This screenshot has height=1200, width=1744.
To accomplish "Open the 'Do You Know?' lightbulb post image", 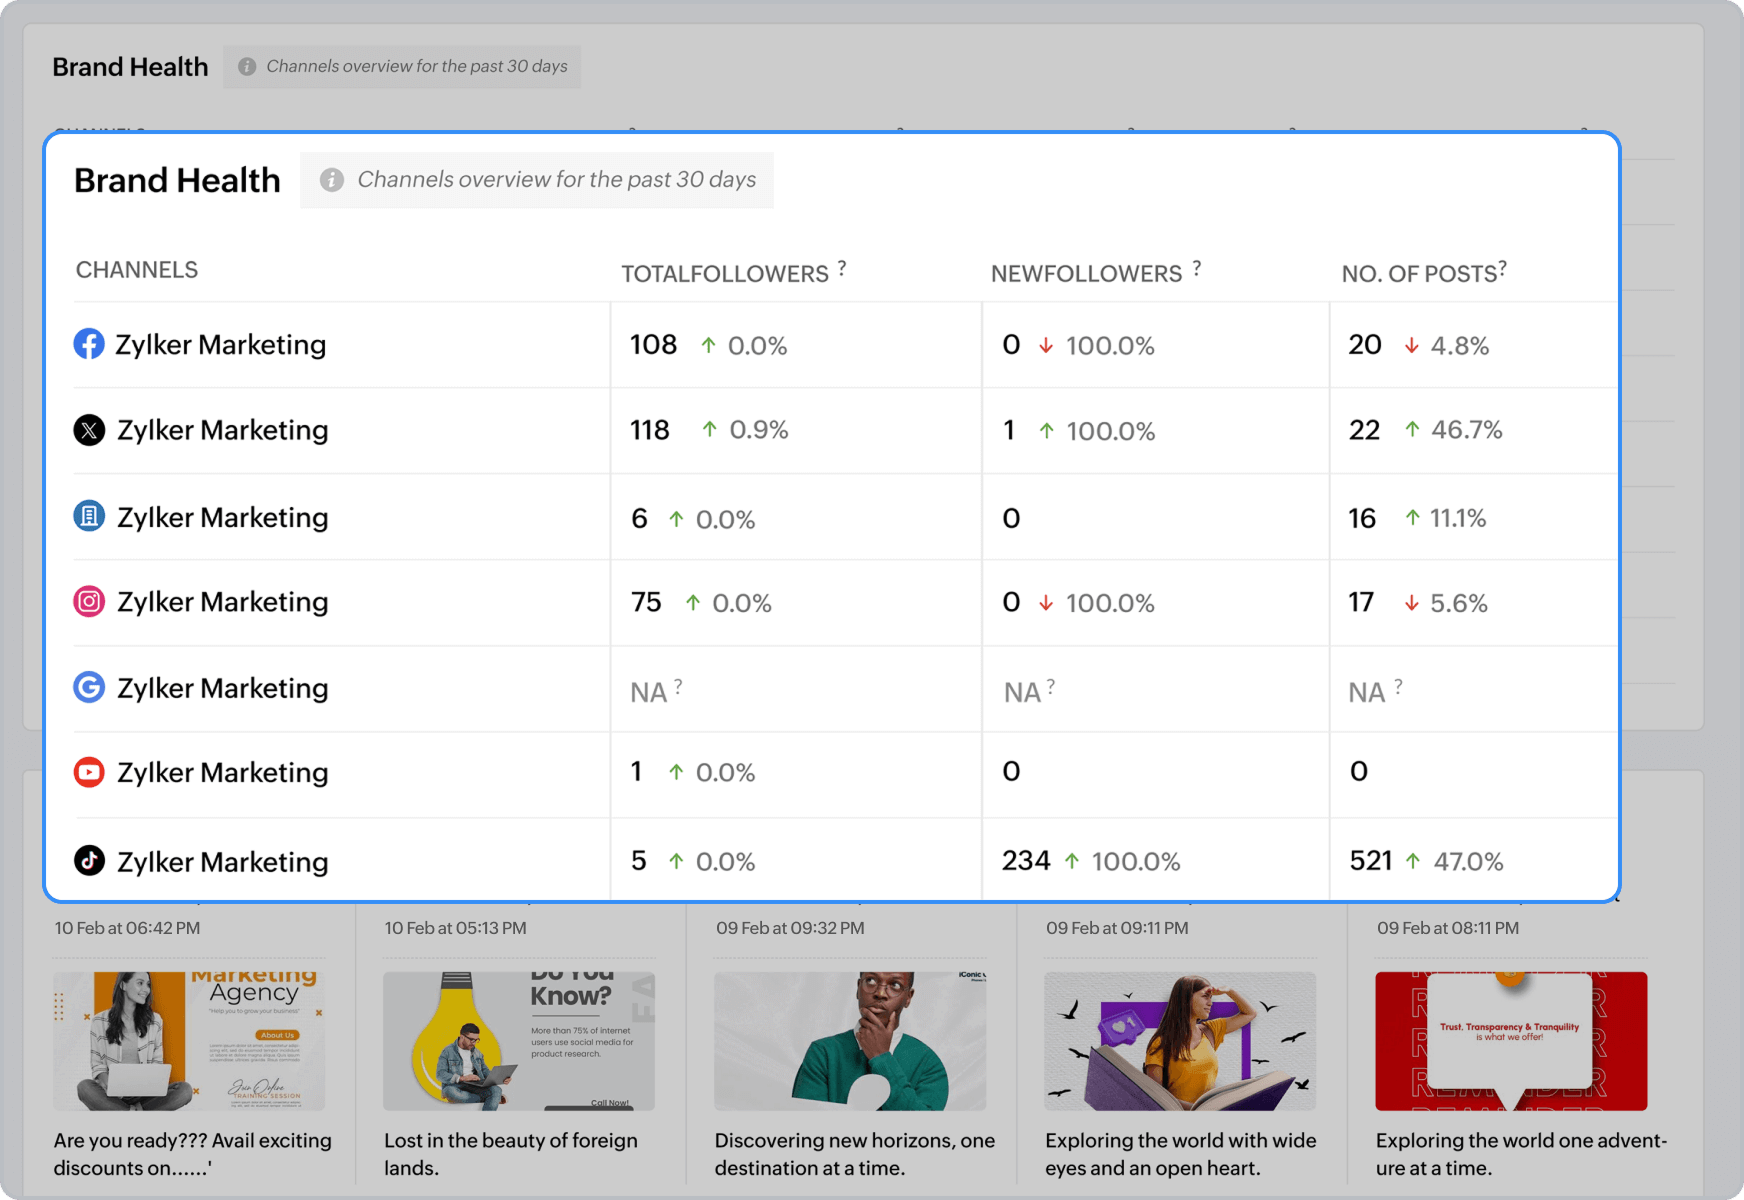I will tap(519, 1041).
